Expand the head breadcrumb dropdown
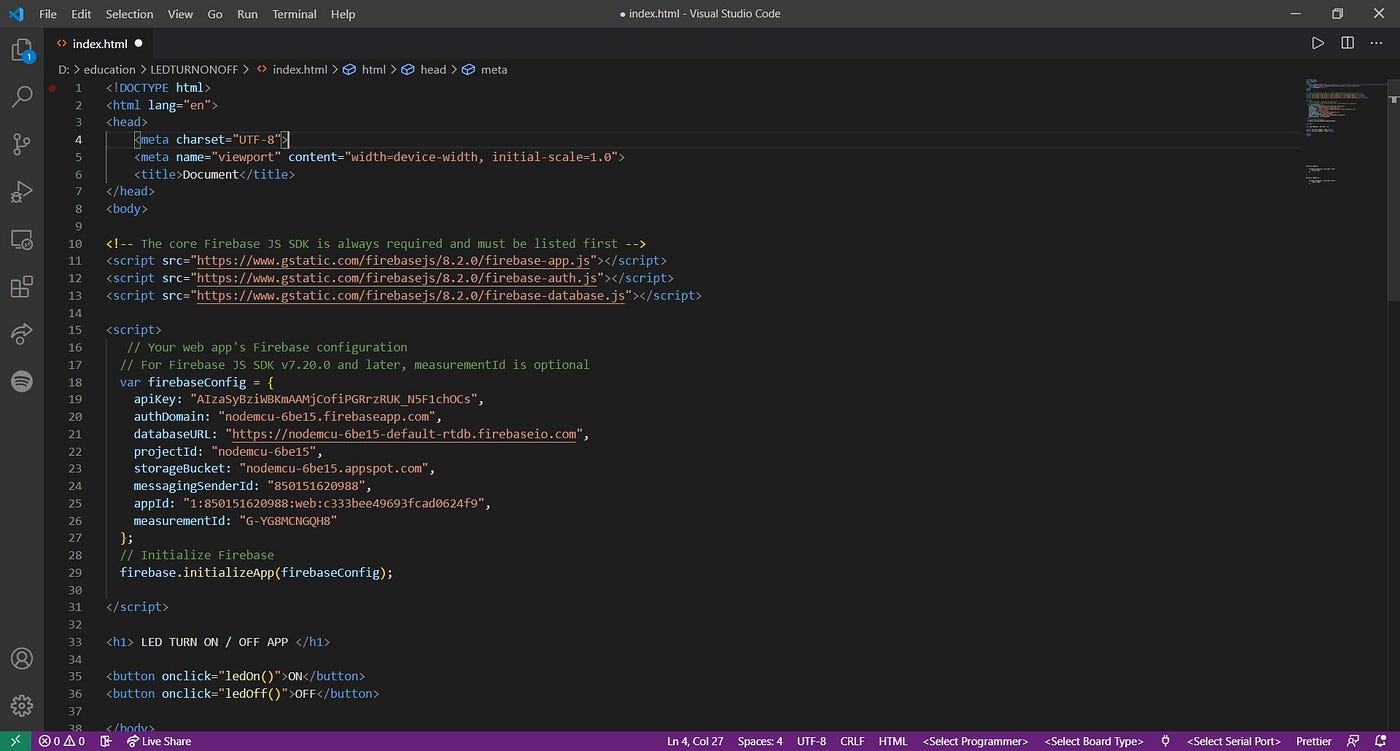Image resolution: width=1400 pixels, height=751 pixels. [x=433, y=69]
